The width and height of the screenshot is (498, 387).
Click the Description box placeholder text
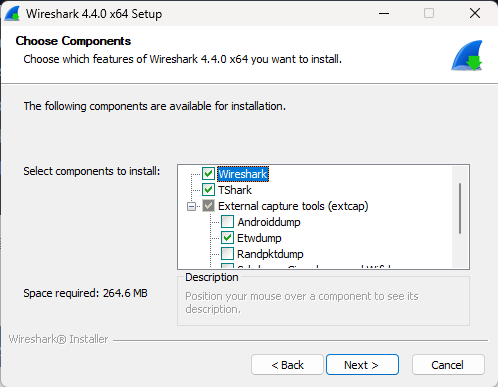click(x=302, y=303)
